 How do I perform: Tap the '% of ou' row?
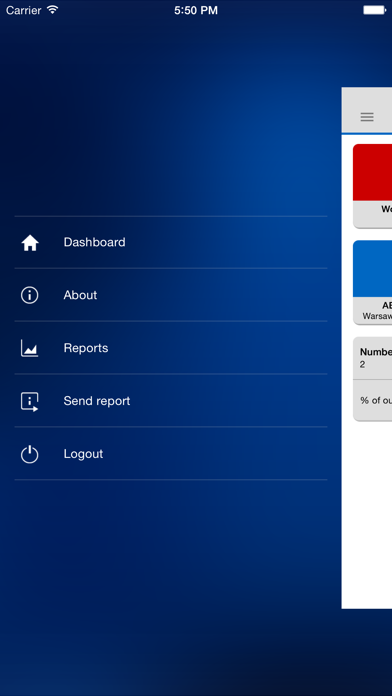(372, 400)
